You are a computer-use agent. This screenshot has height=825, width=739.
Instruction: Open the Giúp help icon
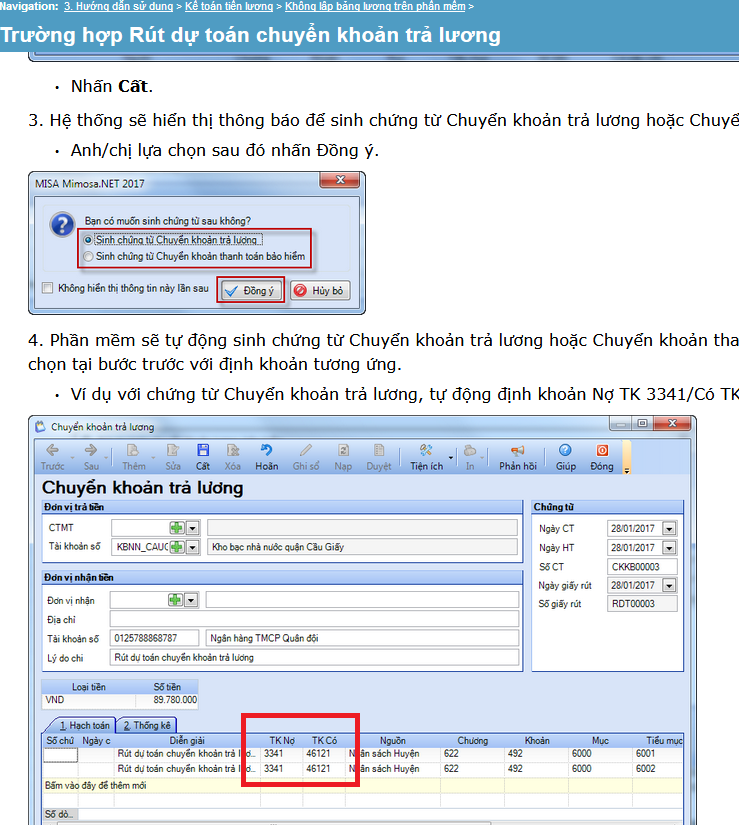pyautogui.click(x=565, y=450)
